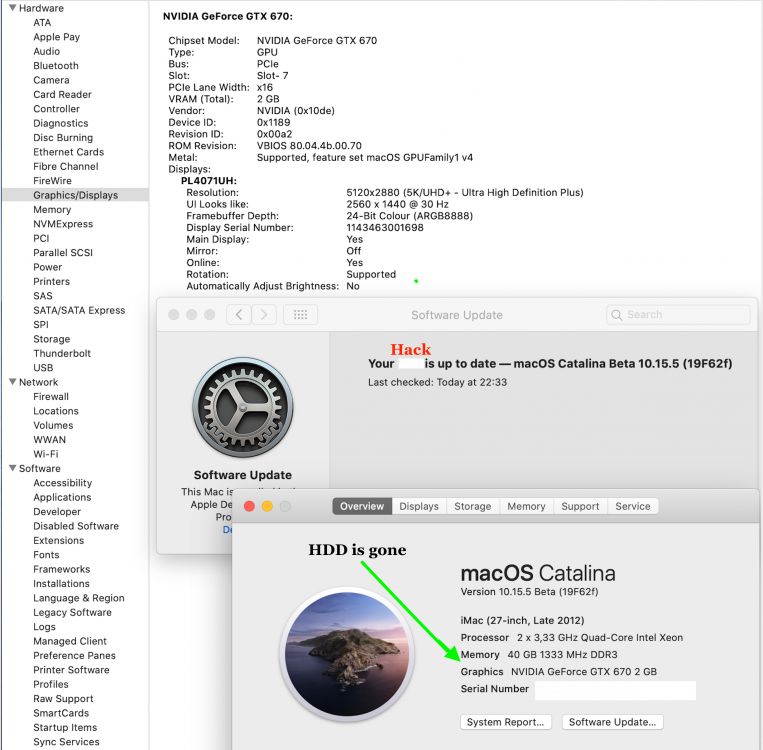This screenshot has width=763, height=750.
Task: Select Installations under Software
Action: 61,583
